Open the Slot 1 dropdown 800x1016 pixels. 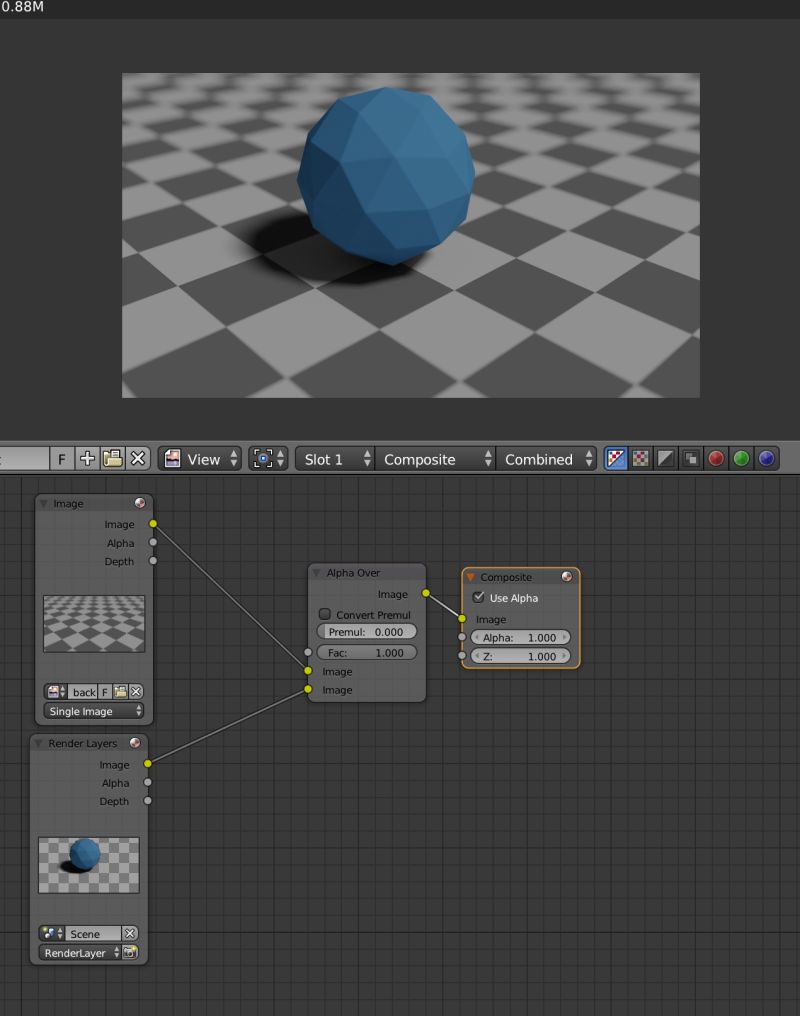(x=330, y=459)
